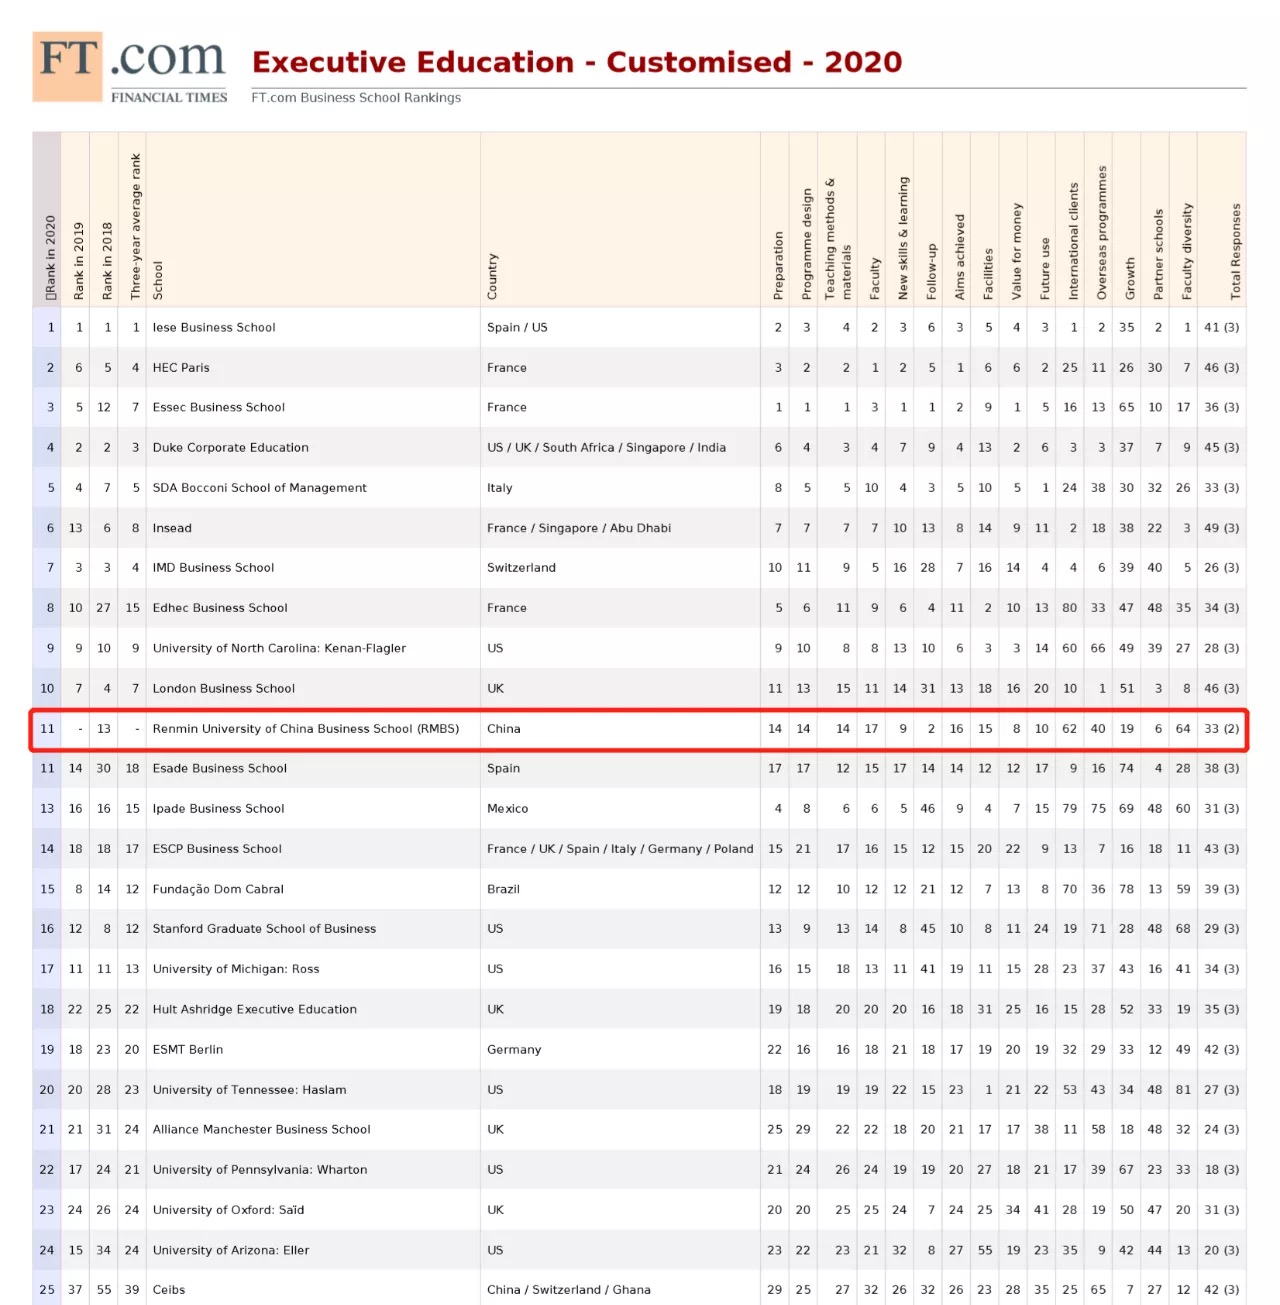Image resolution: width=1280 pixels, height=1305 pixels.
Task: Select the Ceibs school name
Action: coord(169,1289)
